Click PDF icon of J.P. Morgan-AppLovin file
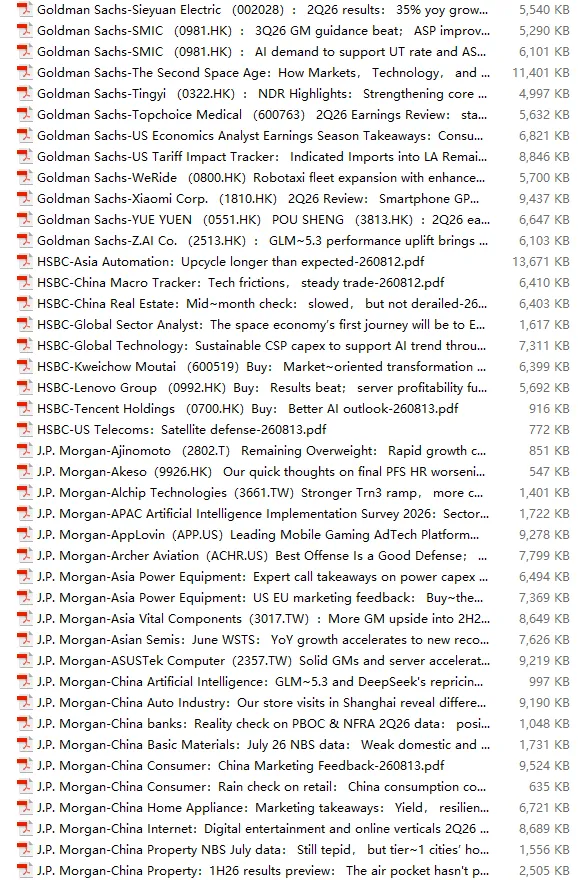 coord(25,535)
